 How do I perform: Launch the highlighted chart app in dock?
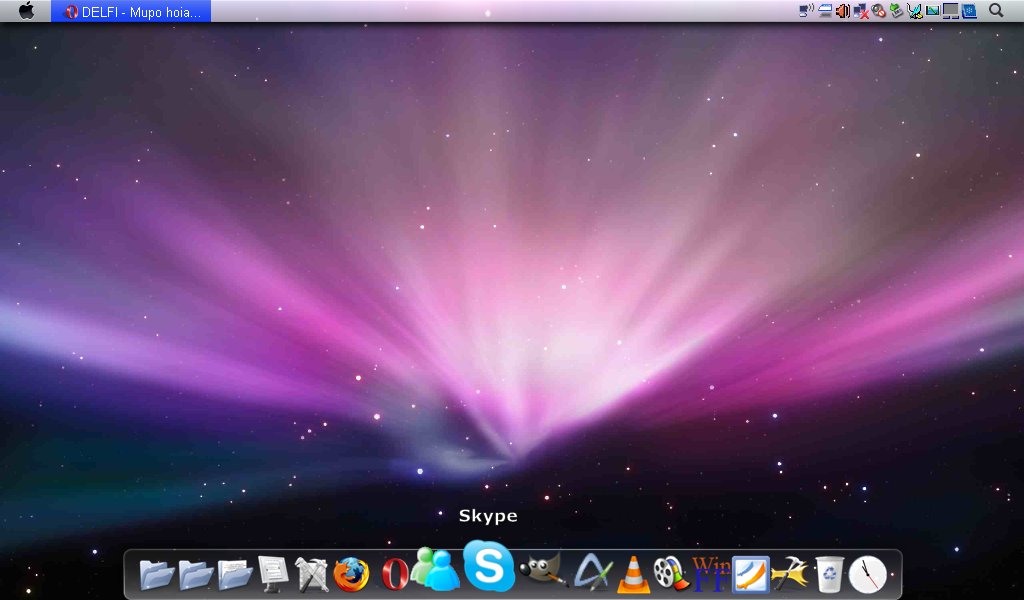click(x=750, y=575)
